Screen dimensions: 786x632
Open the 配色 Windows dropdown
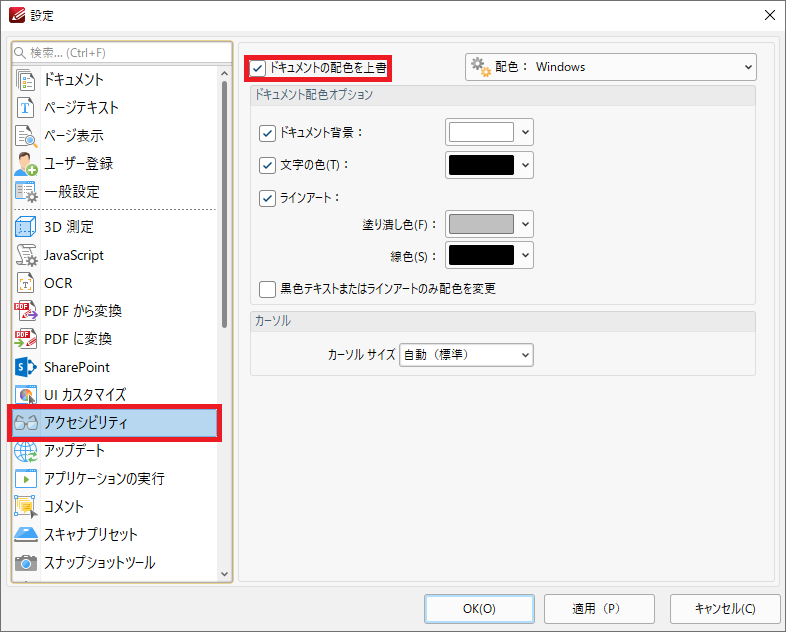(611, 67)
